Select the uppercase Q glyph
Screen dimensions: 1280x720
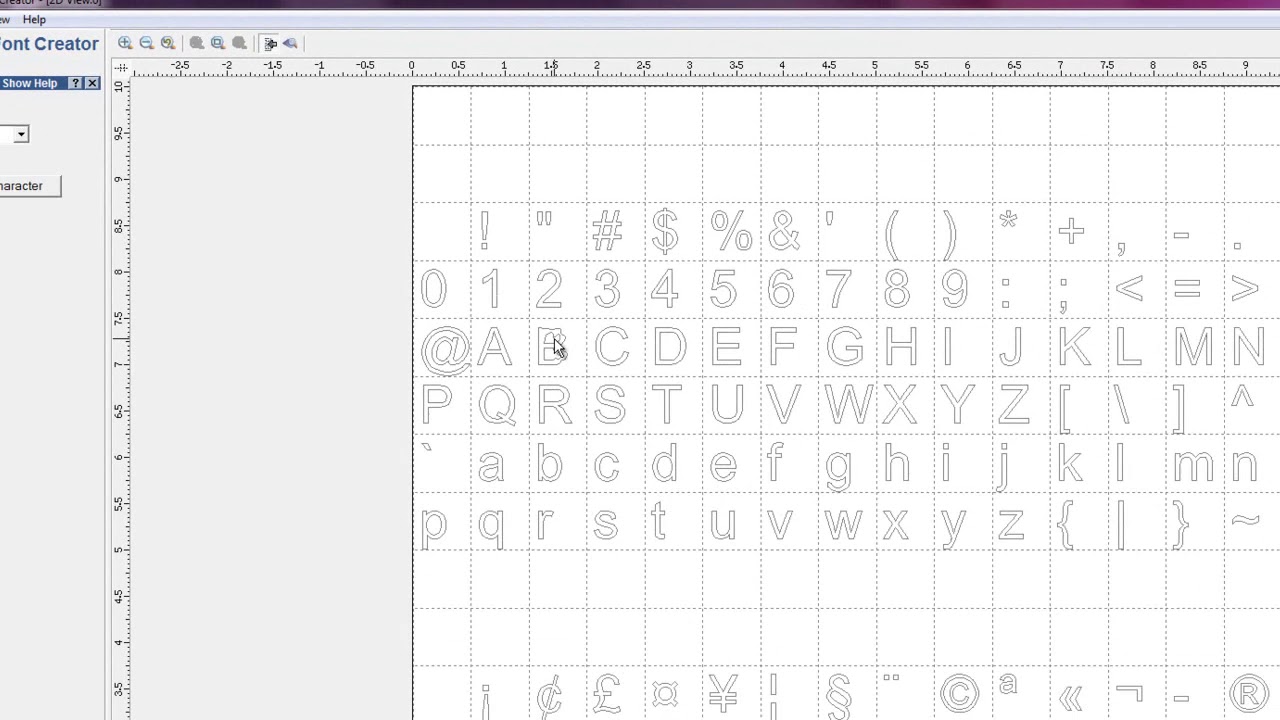click(497, 406)
